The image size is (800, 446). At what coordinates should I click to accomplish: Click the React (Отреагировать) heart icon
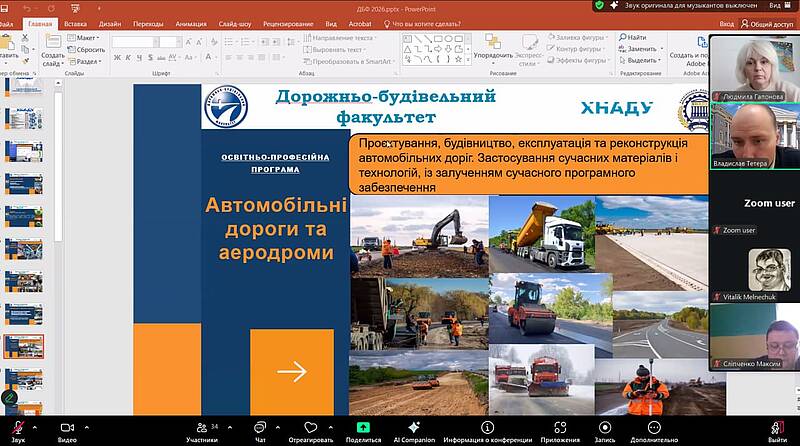click(x=310, y=427)
